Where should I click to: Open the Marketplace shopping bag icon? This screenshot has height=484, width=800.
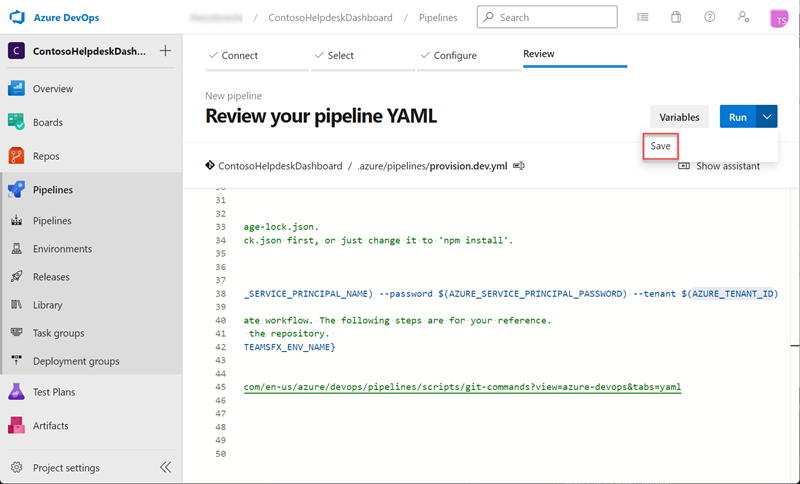[x=676, y=17]
